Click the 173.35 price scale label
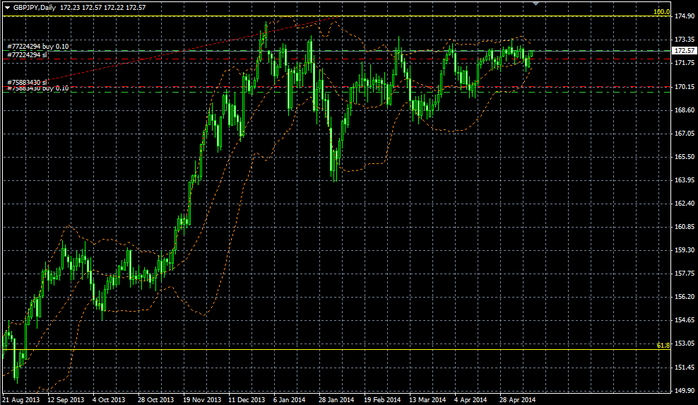 point(685,40)
